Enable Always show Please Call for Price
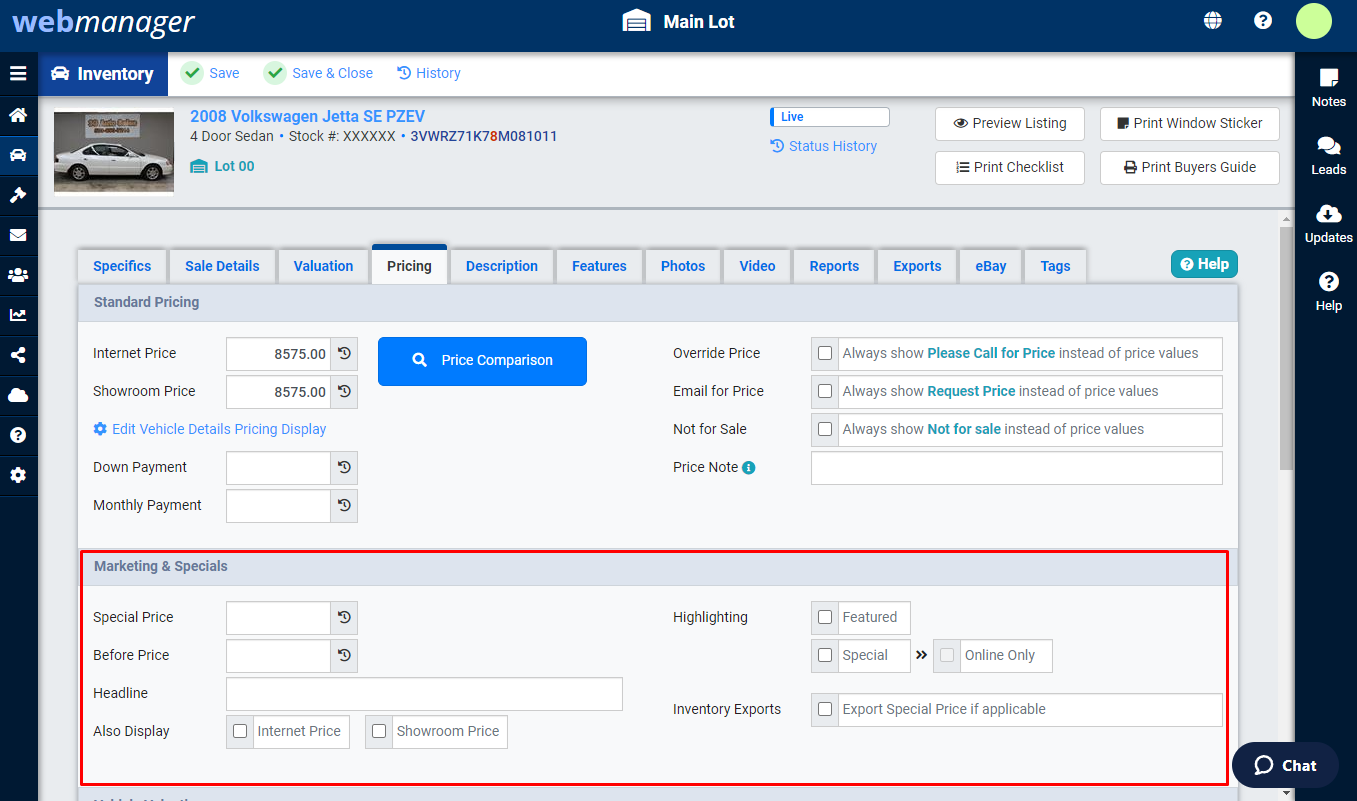The height and width of the screenshot is (801, 1357). 824,353
